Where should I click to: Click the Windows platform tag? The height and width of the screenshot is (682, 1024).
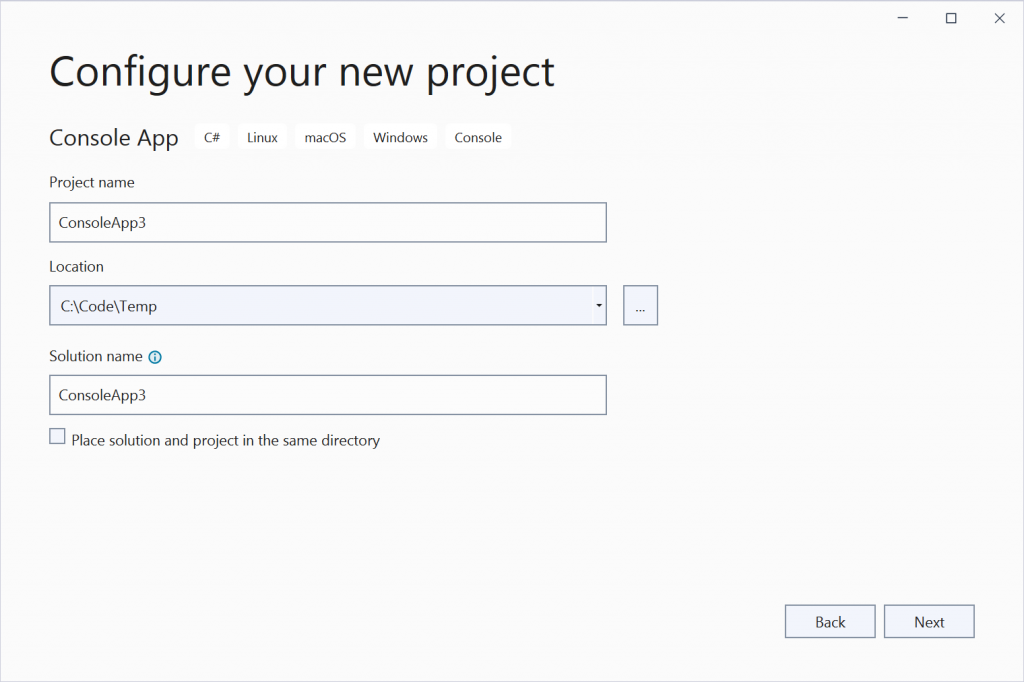click(400, 138)
